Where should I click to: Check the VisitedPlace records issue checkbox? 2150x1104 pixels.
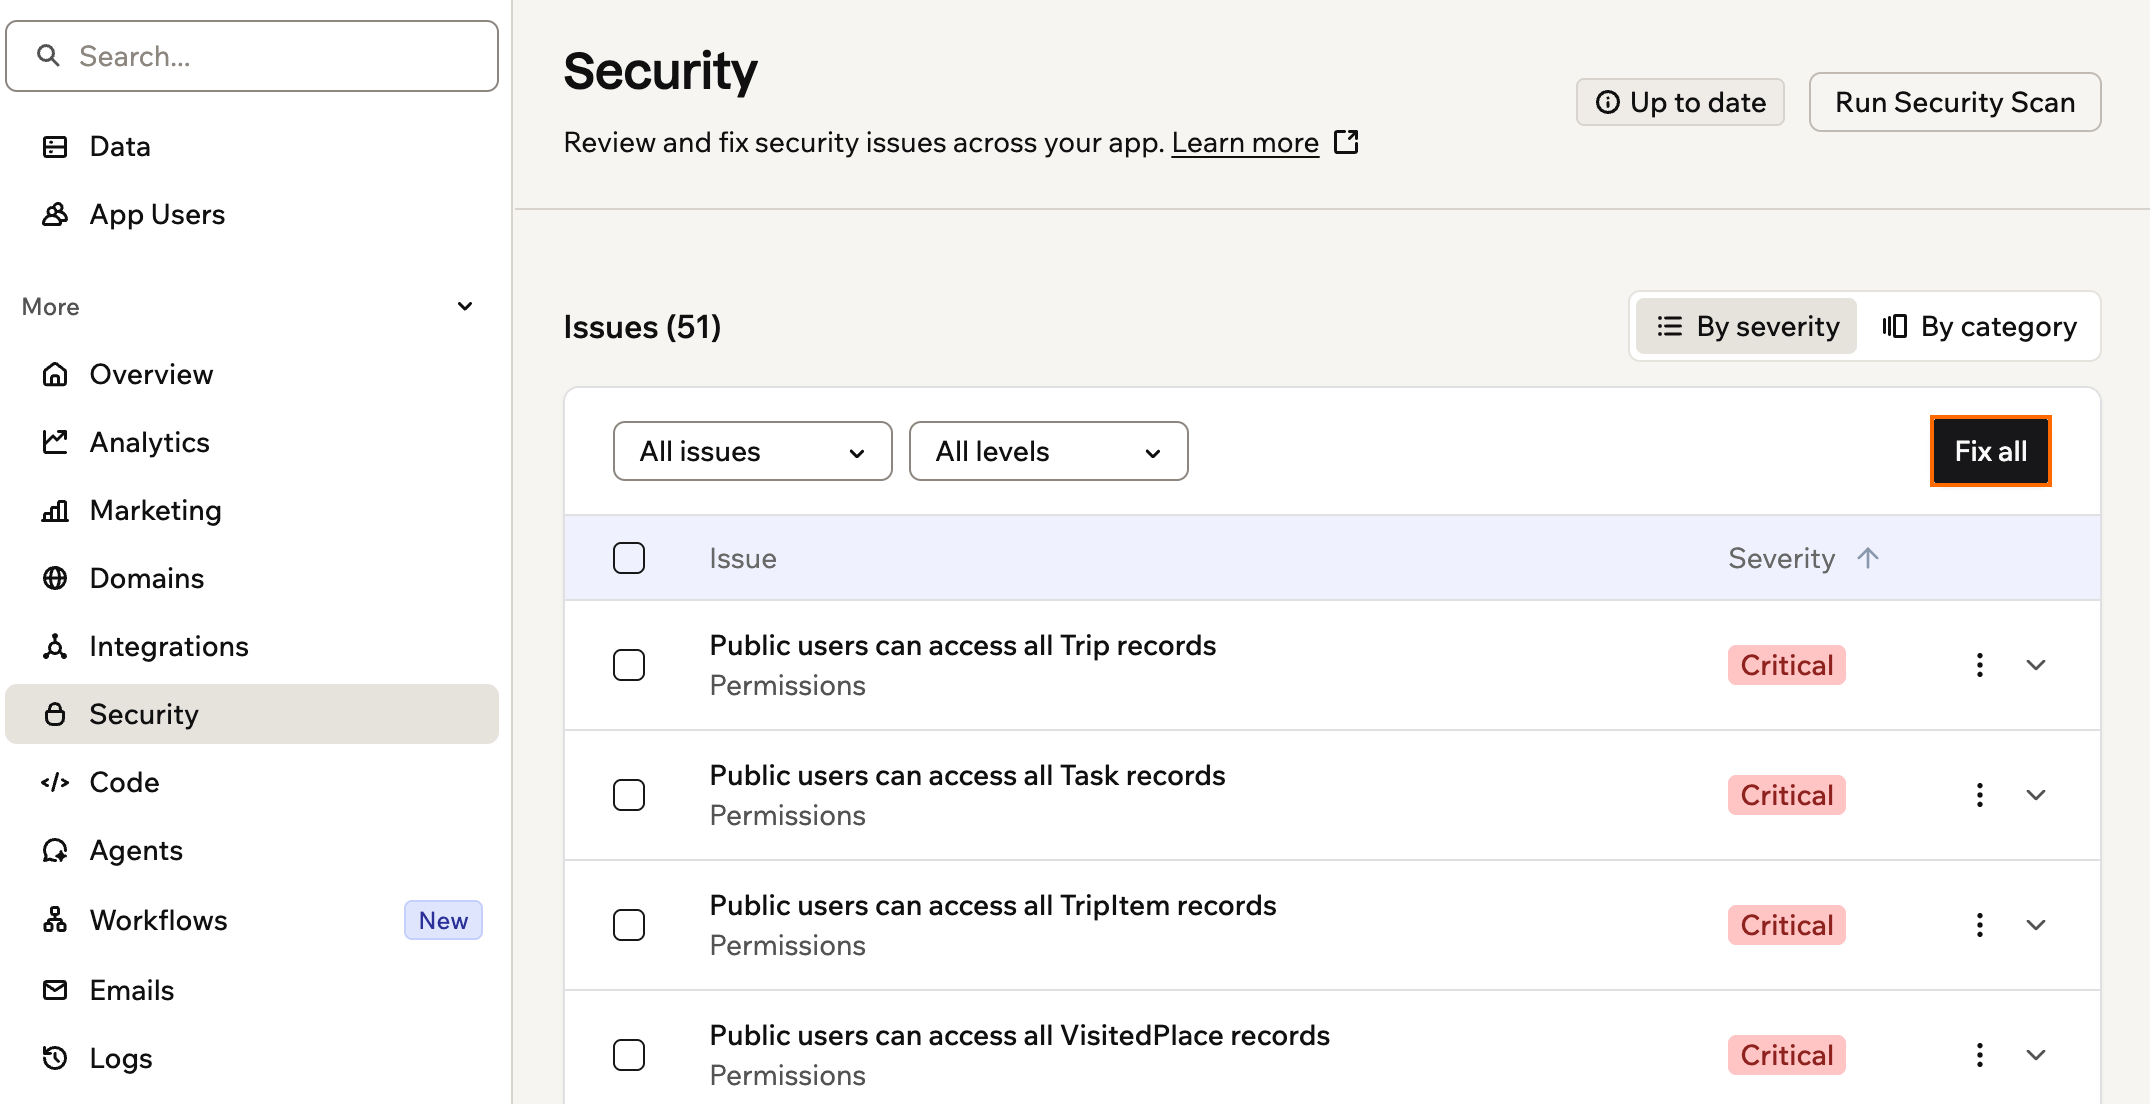point(629,1055)
